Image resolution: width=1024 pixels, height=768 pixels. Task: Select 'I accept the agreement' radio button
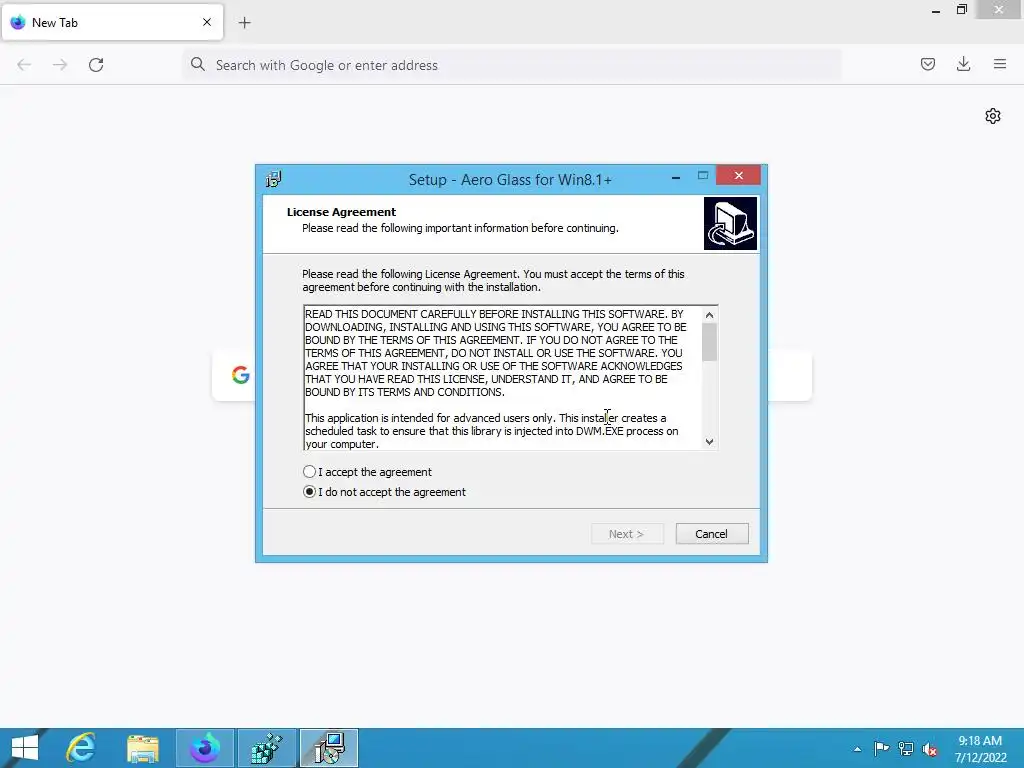click(x=310, y=472)
